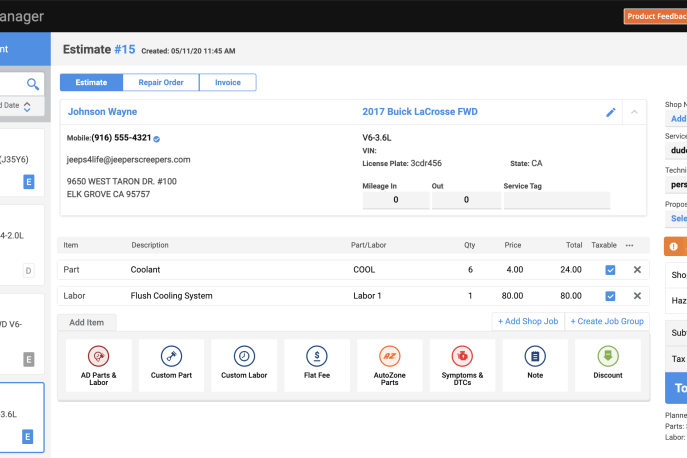This screenshot has height=458, width=687.
Task: Click the Mileage In input field
Action: [x=395, y=200]
